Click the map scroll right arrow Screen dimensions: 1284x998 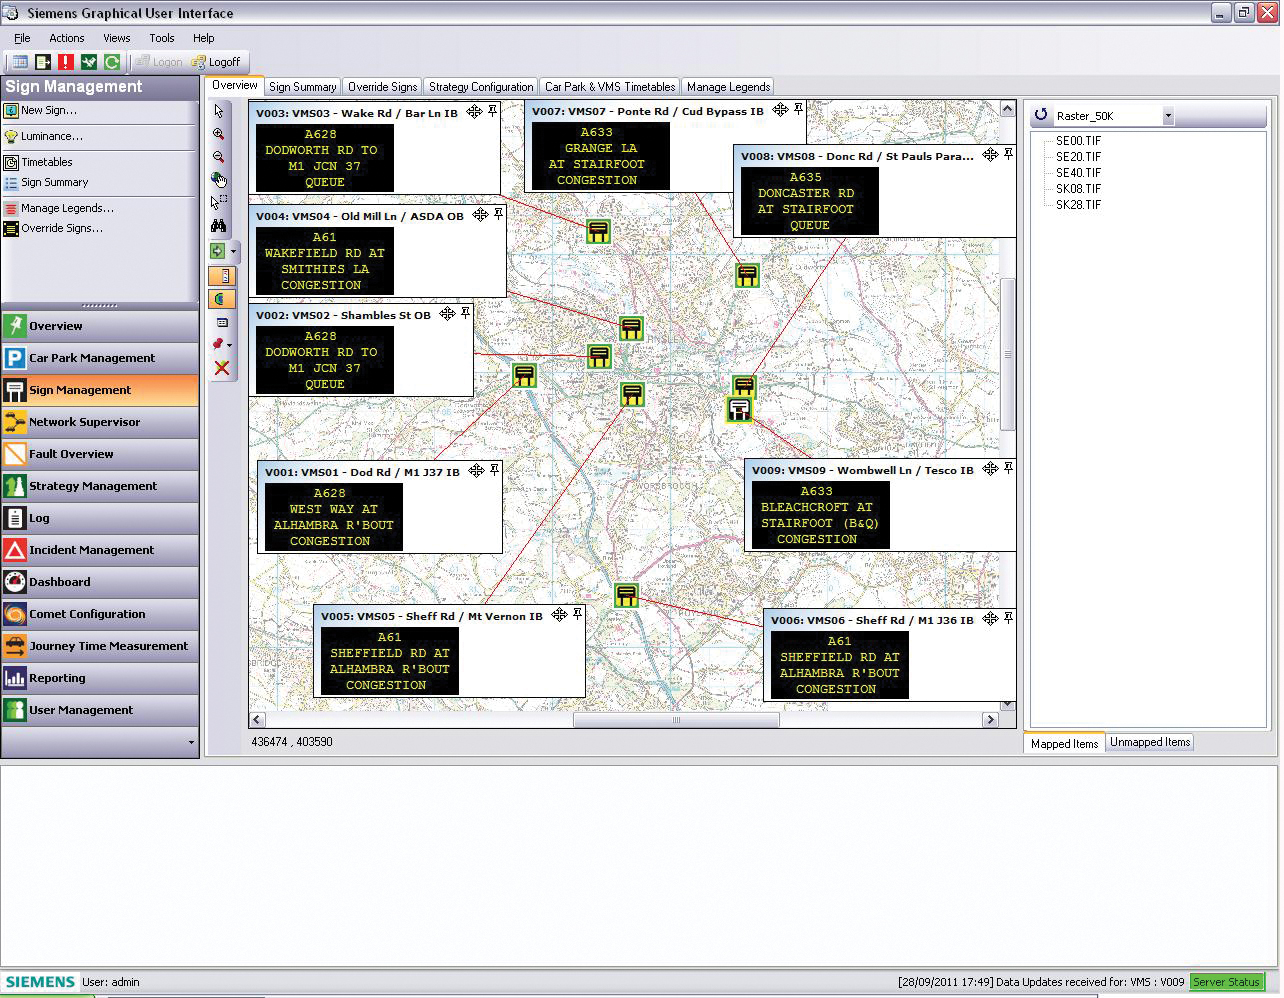click(990, 720)
